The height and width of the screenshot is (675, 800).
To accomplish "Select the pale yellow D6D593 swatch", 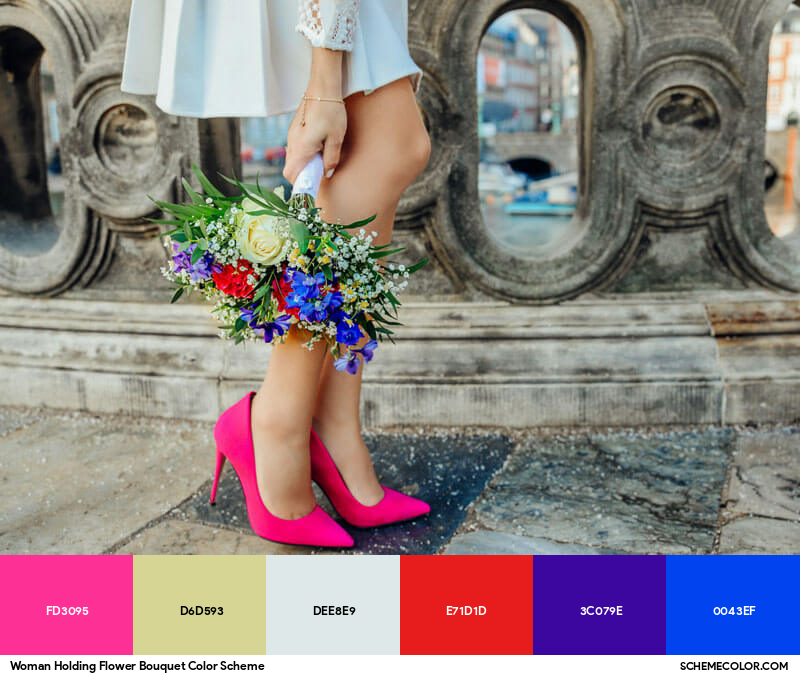I will [199, 605].
